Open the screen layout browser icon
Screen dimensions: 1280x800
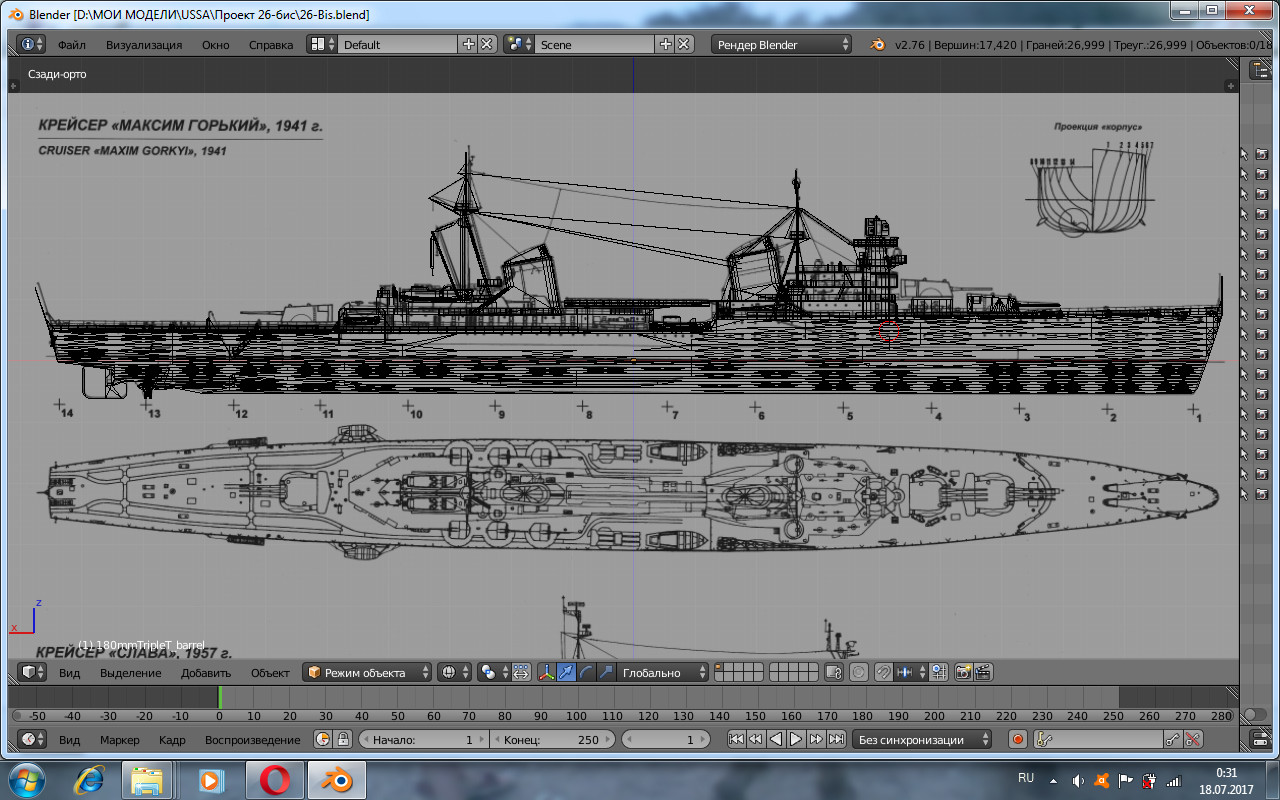(321, 44)
